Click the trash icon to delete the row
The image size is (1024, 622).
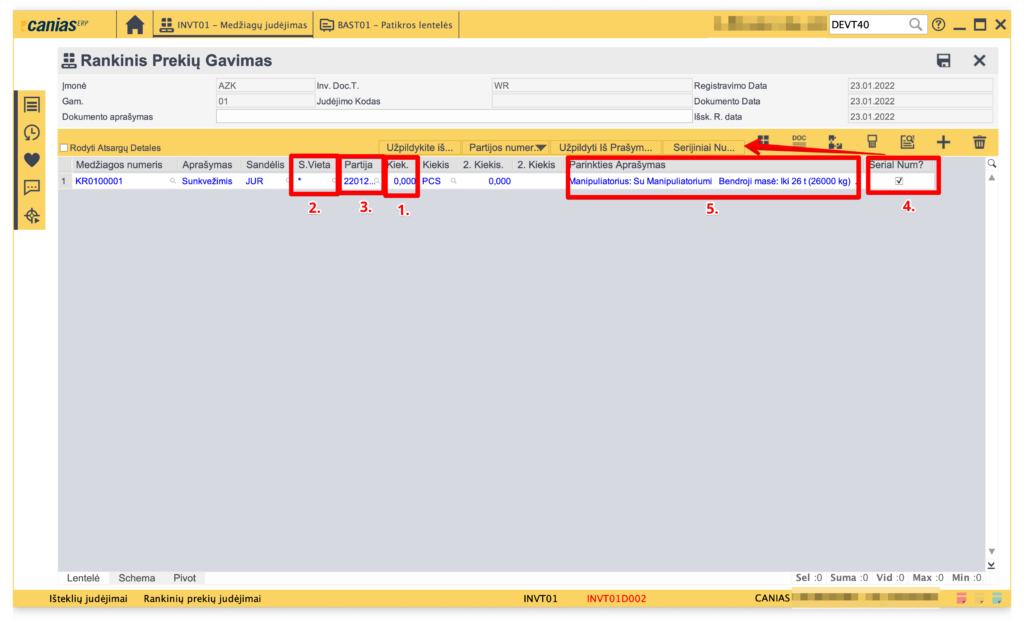click(979, 143)
